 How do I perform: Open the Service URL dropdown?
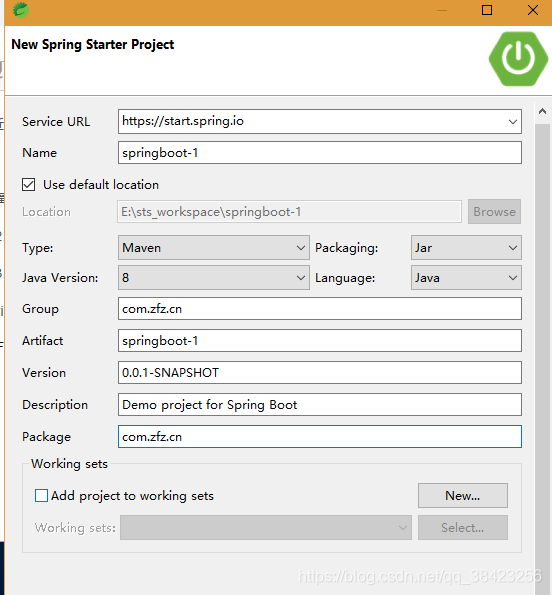pyautogui.click(x=513, y=122)
